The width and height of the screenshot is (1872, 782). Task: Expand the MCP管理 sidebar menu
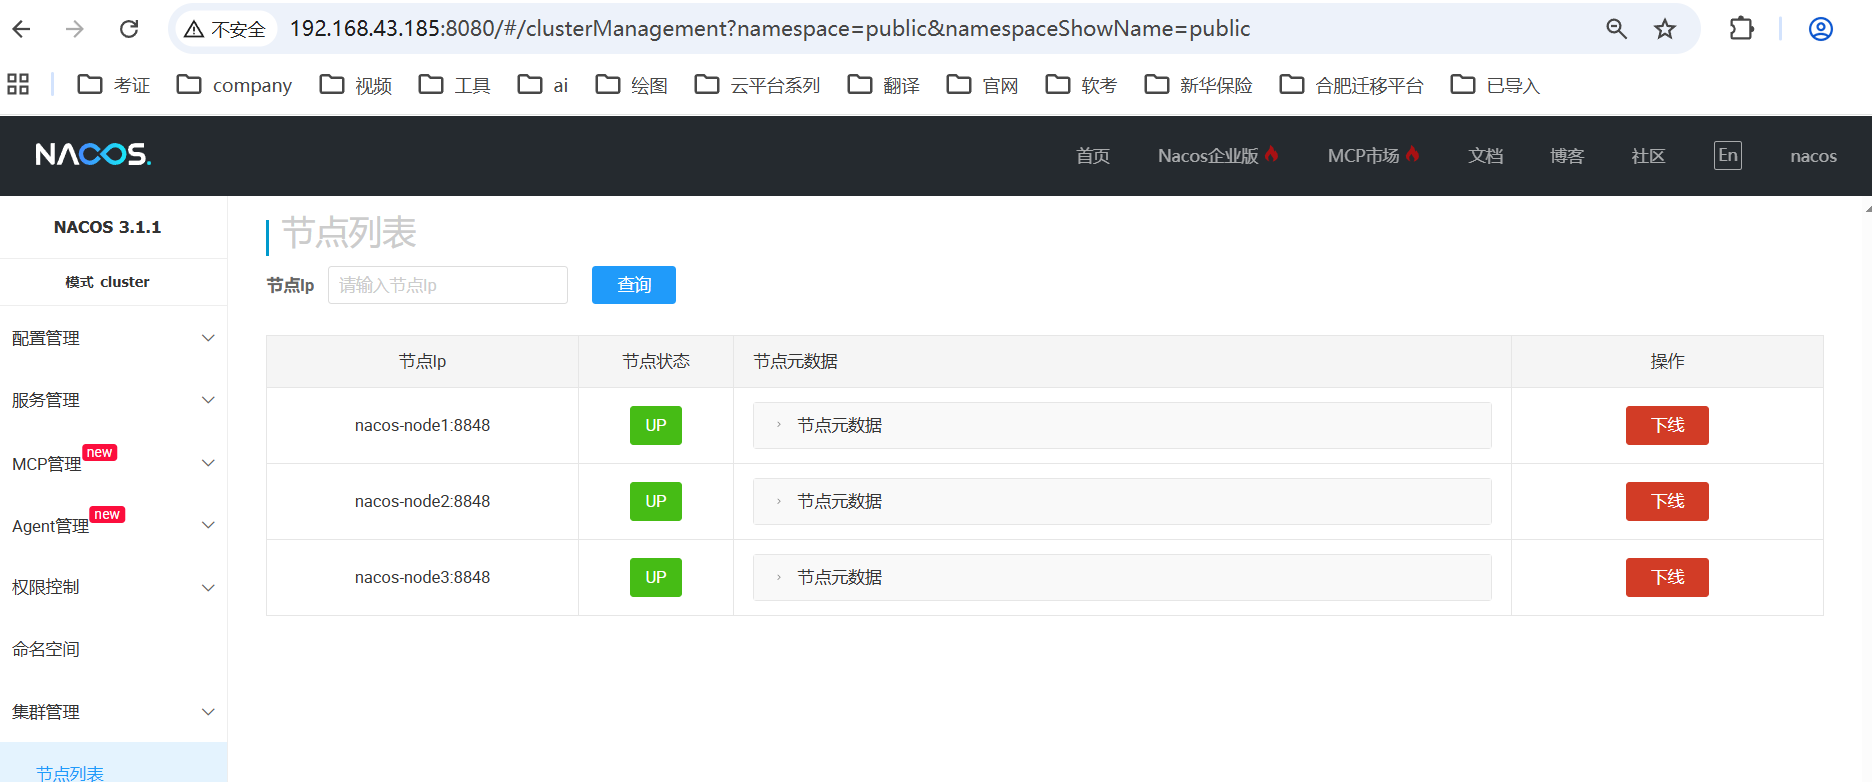click(x=113, y=463)
